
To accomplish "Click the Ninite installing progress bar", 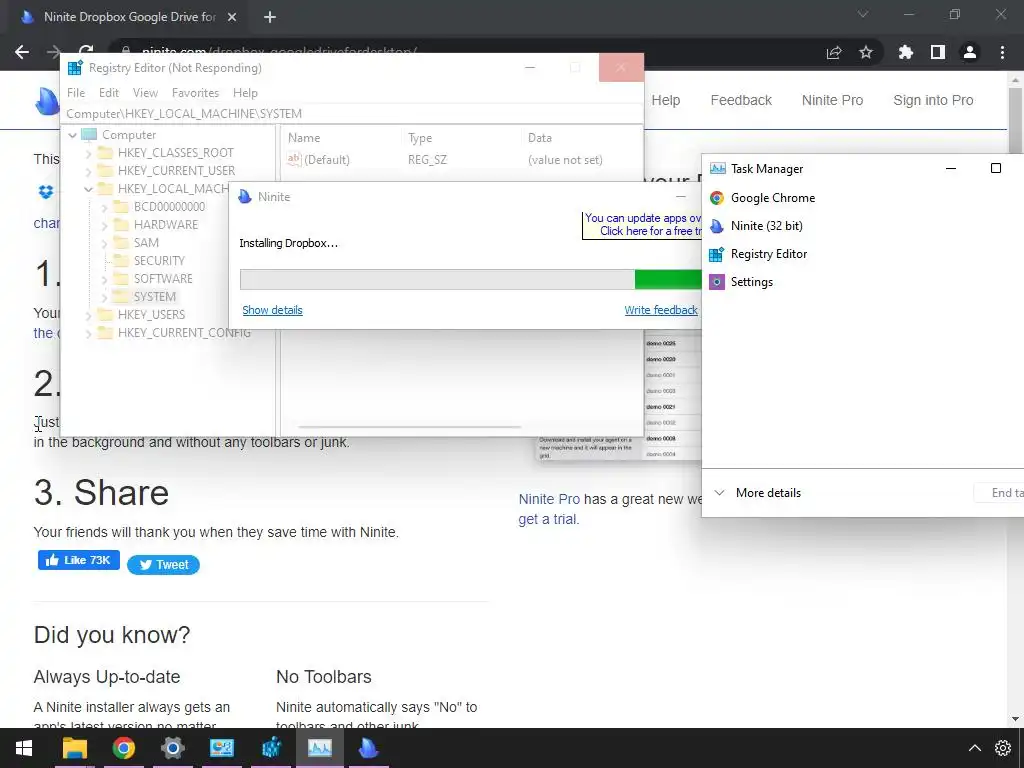I will point(470,280).
